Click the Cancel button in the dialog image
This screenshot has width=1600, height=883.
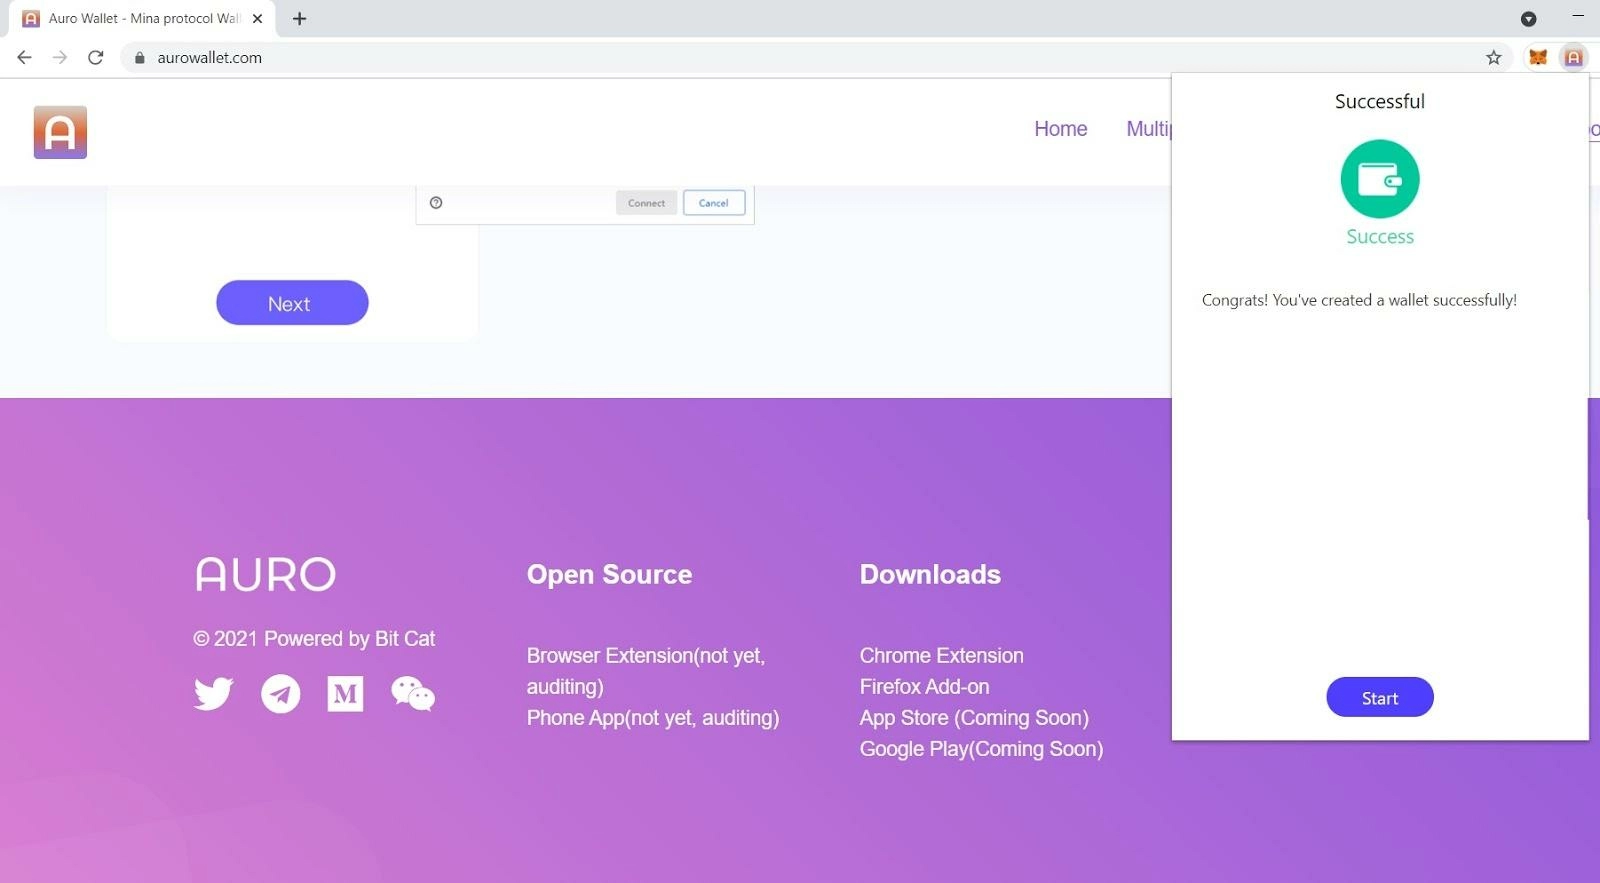[714, 203]
